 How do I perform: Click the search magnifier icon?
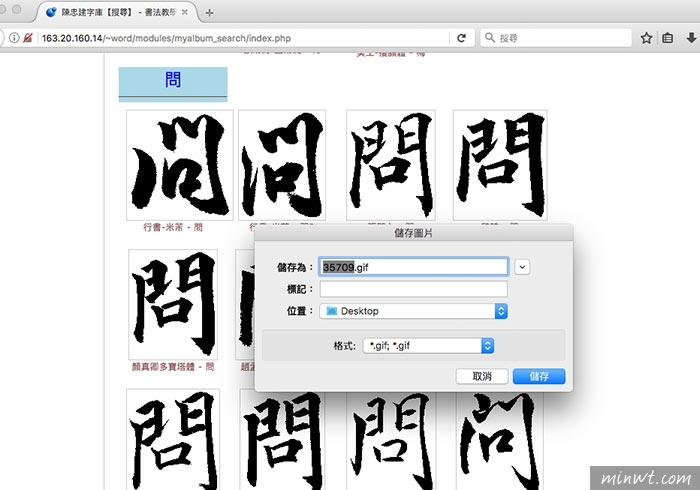pos(490,38)
